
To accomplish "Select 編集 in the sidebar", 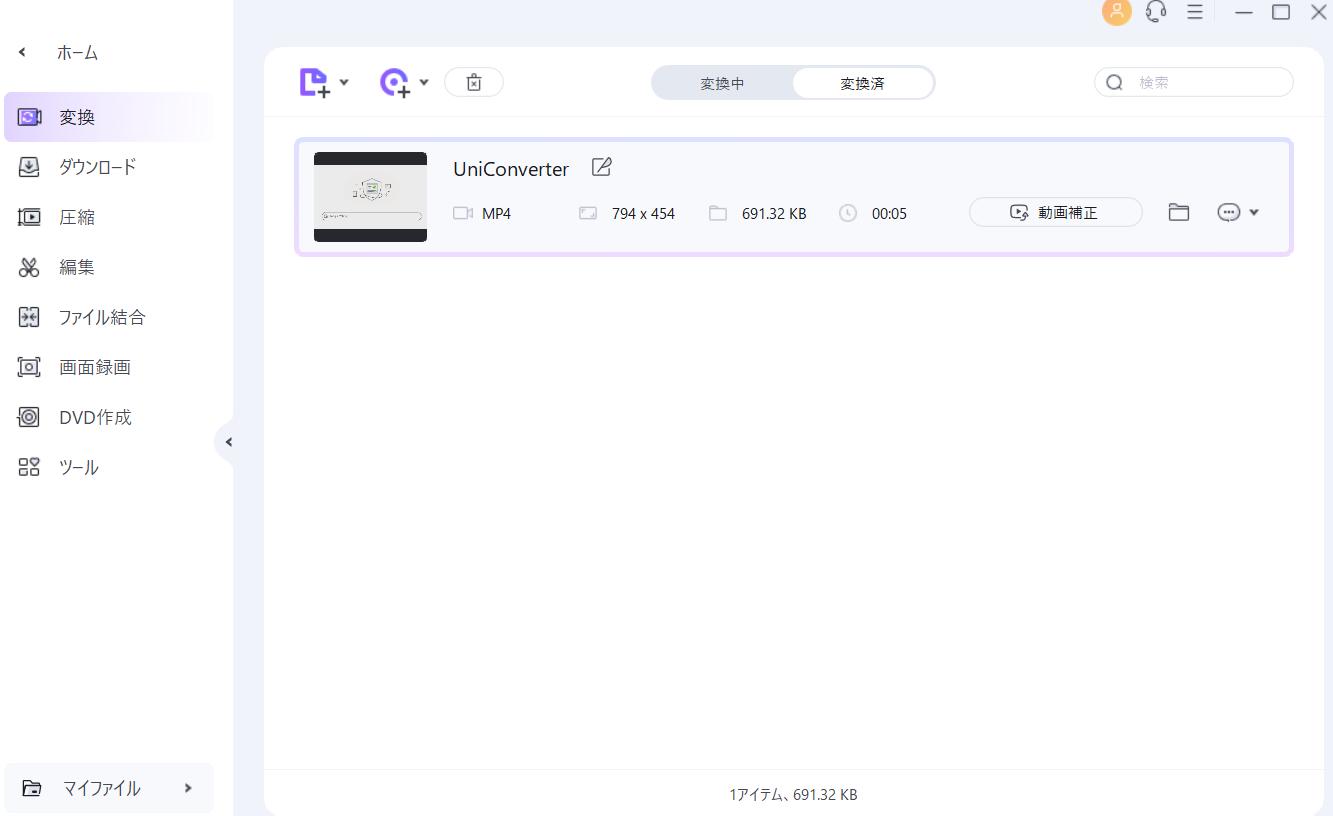I will (x=108, y=267).
